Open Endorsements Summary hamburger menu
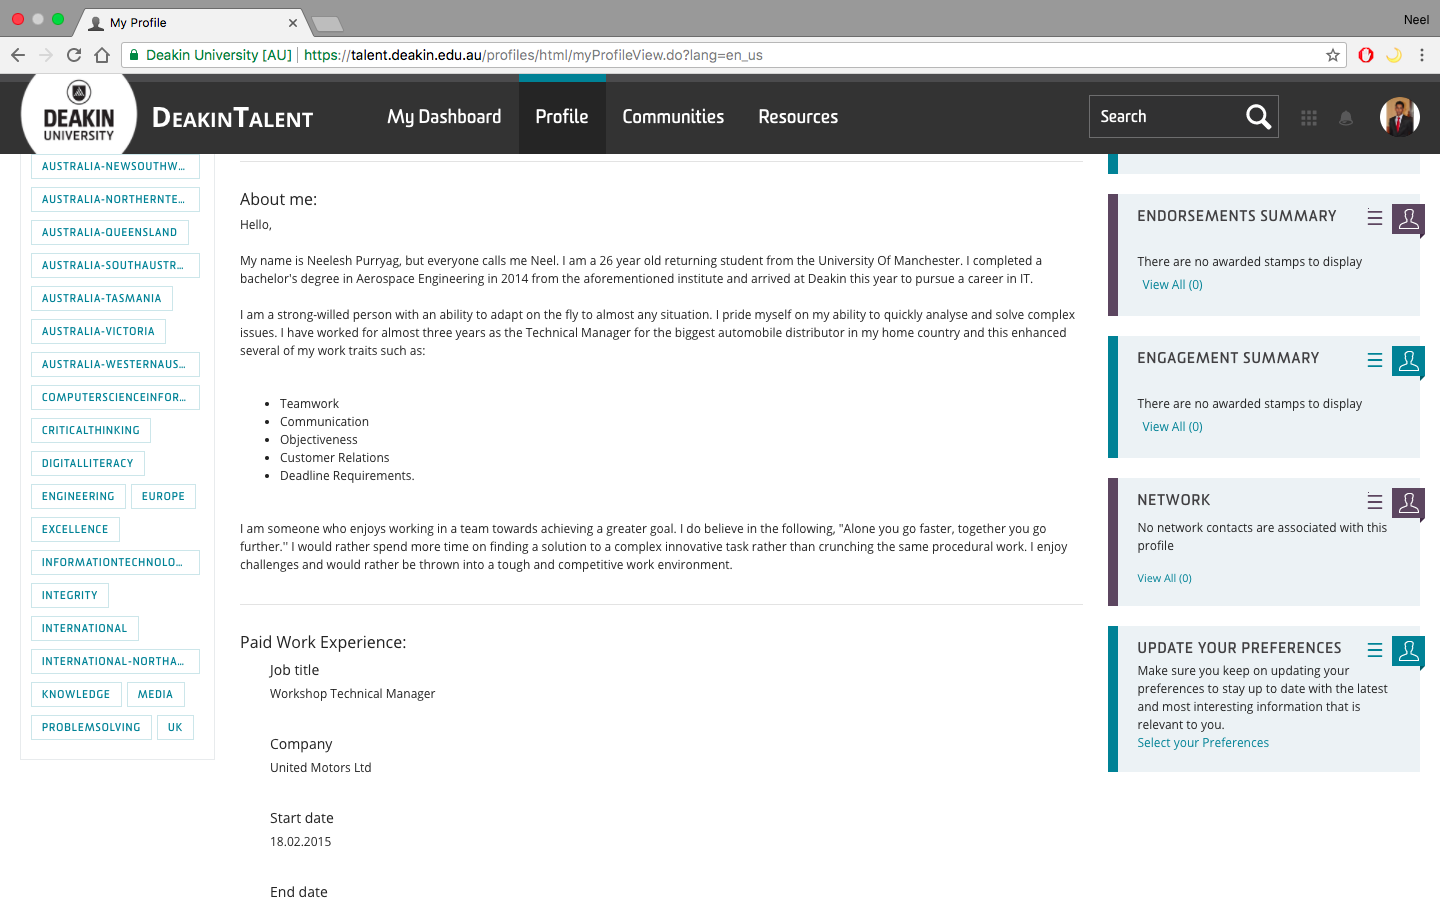This screenshot has height=900, width=1440. (x=1375, y=217)
